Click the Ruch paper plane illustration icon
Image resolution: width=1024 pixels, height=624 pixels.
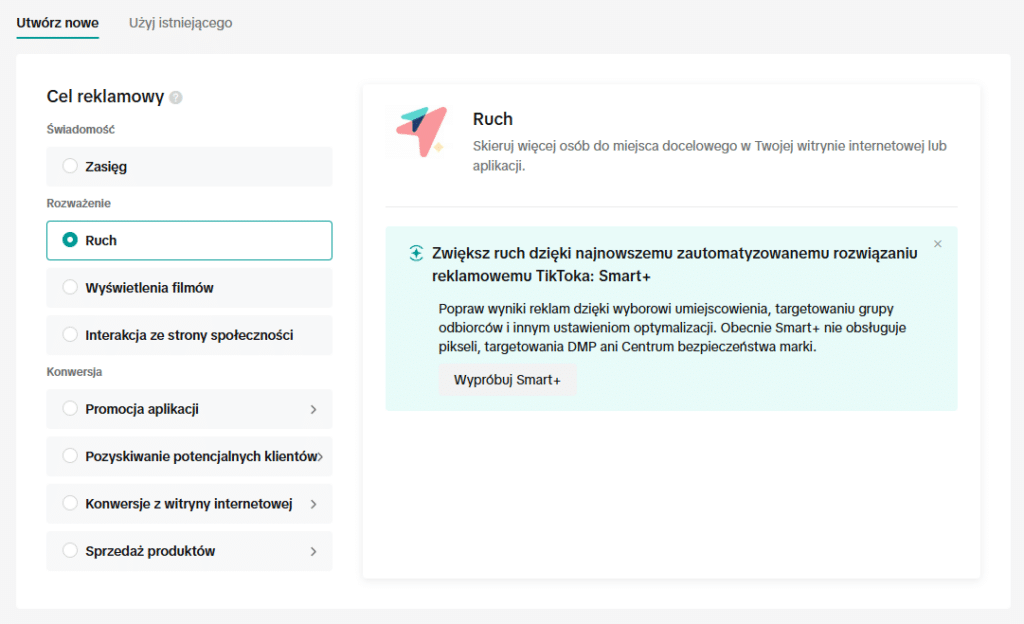tap(422, 131)
